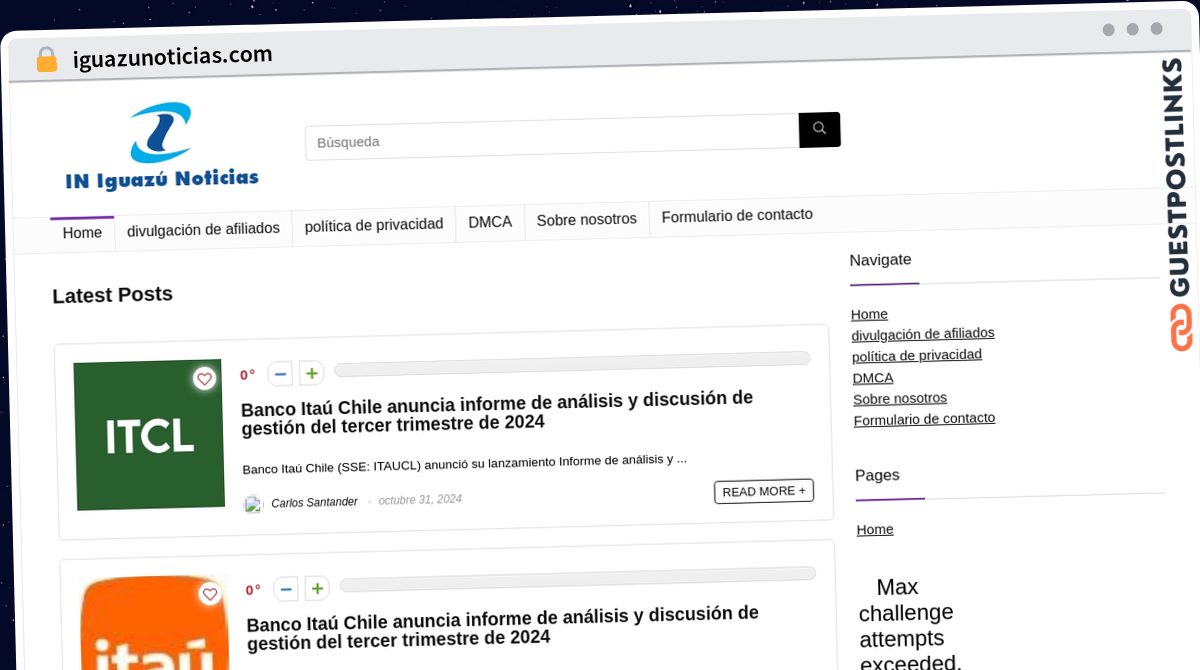The height and width of the screenshot is (670, 1200).
Task: Hit the minus button on the orange itaú post
Action: coord(286,590)
